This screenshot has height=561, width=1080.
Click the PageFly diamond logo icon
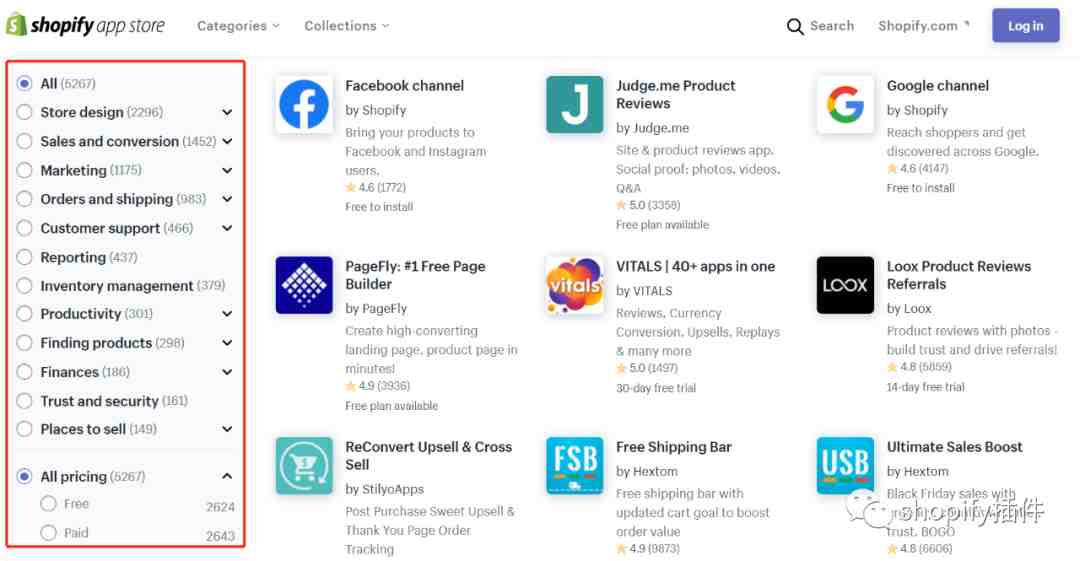[304, 285]
